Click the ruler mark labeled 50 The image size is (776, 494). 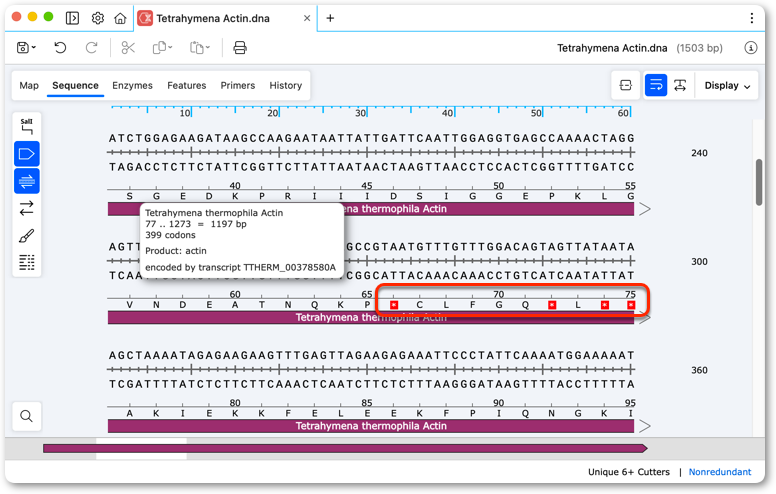pyautogui.click(x=536, y=113)
